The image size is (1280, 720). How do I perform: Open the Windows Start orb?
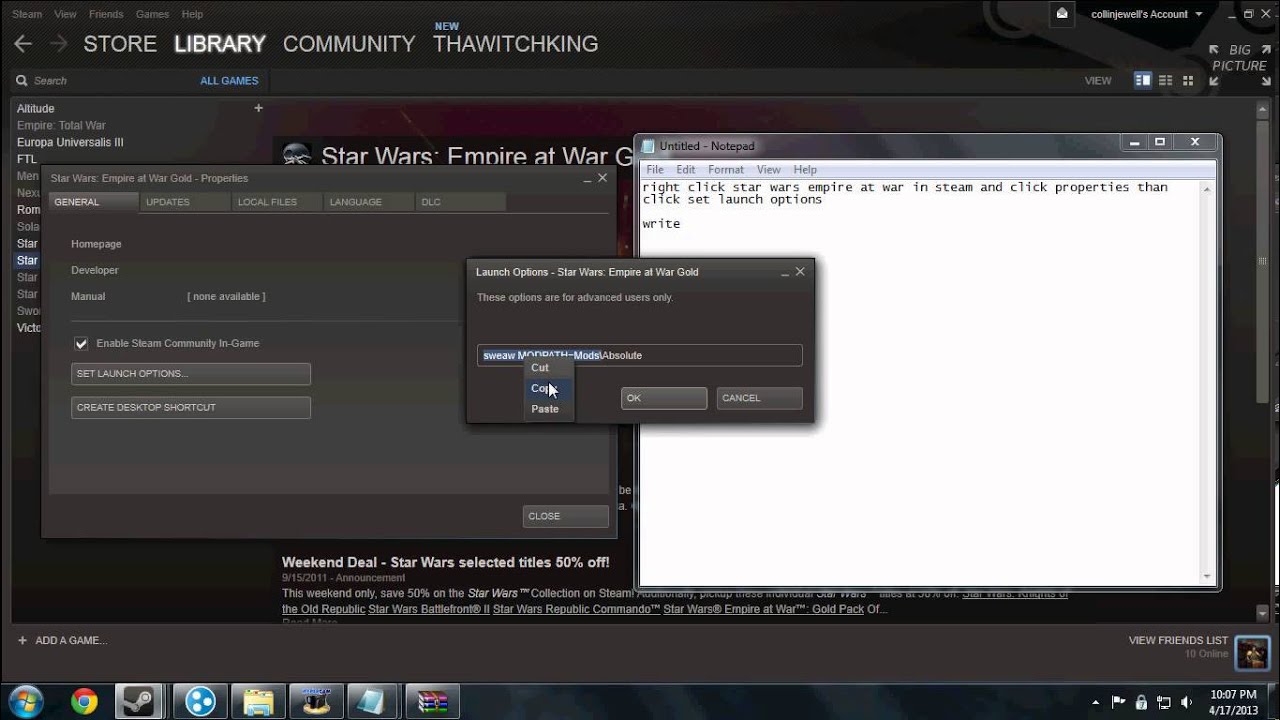point(25,701)
